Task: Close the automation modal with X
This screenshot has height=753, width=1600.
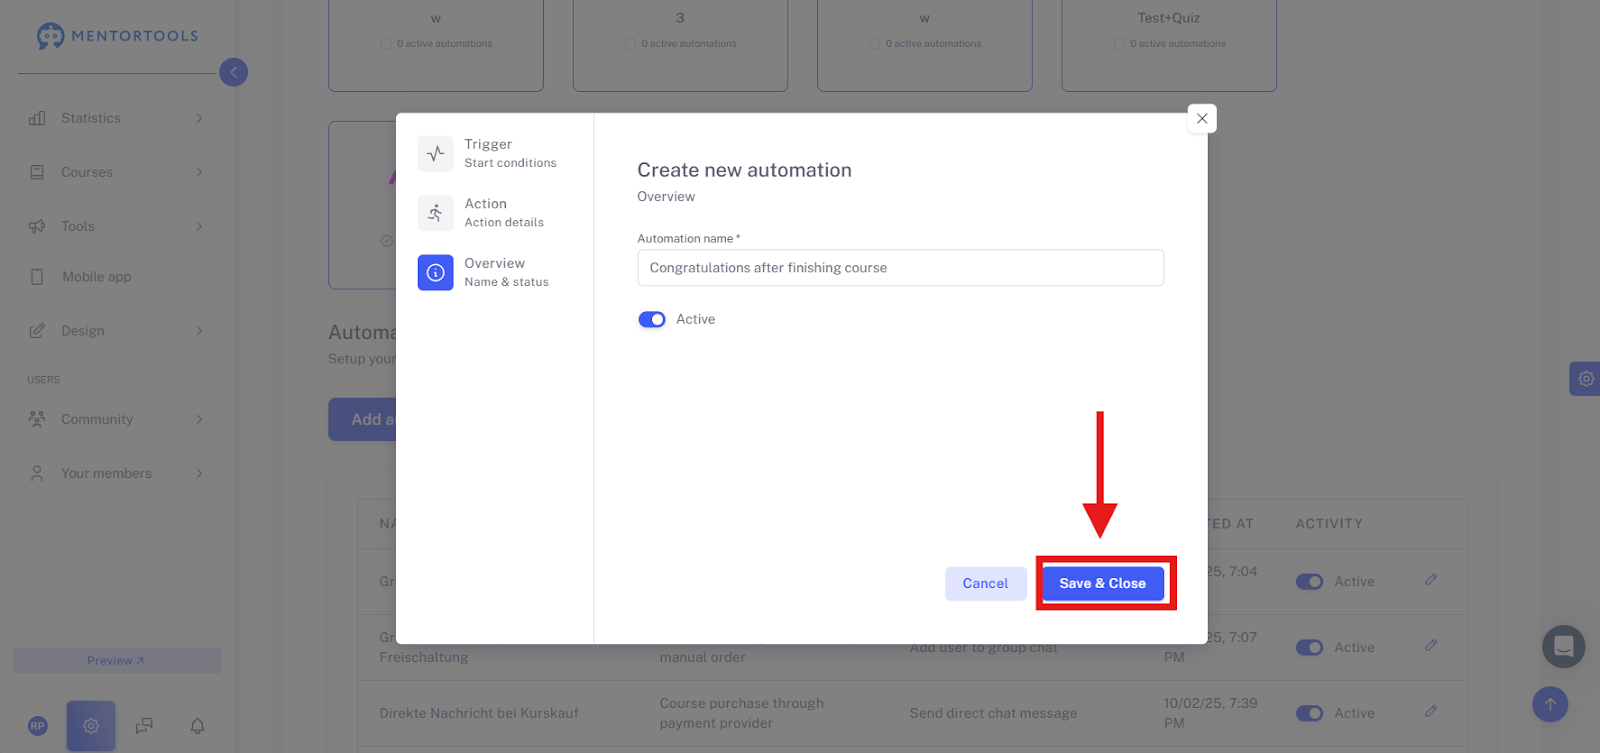Action: [1202, 118]
